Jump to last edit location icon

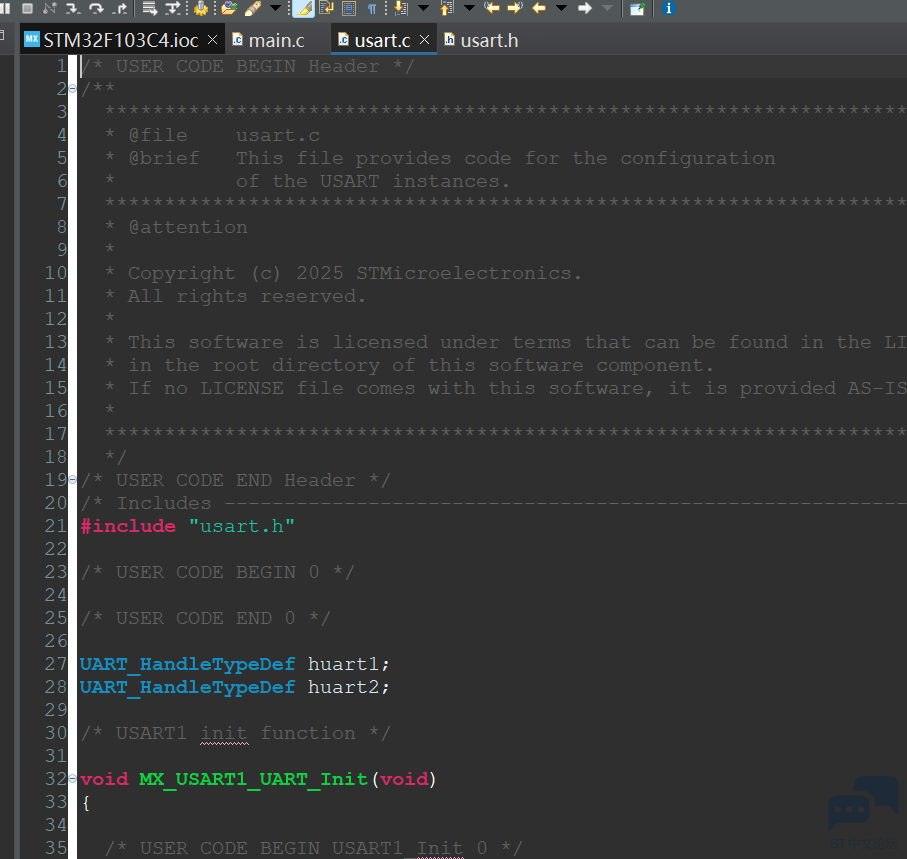491,8
